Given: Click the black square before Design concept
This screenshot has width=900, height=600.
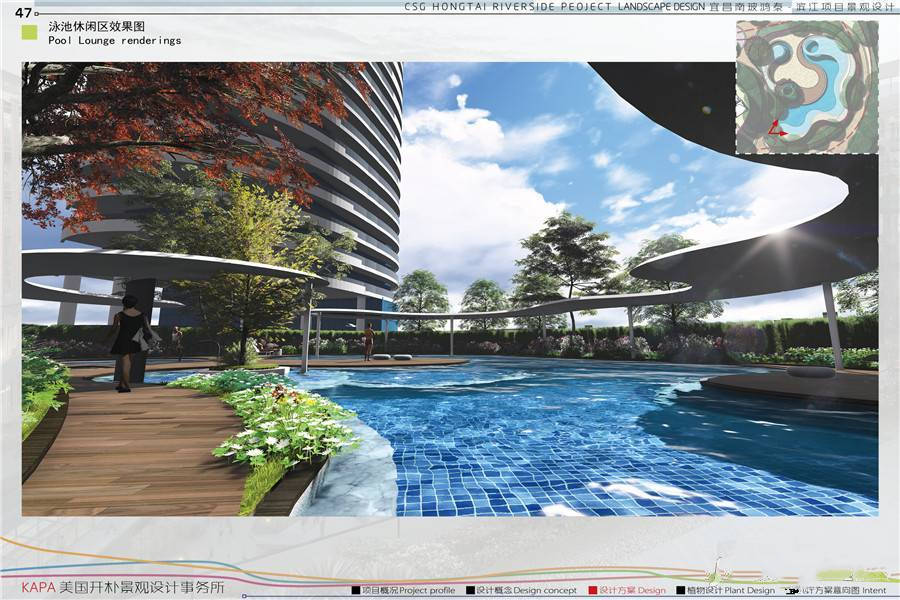Looking at the screenshot, I should pos(470,590).
